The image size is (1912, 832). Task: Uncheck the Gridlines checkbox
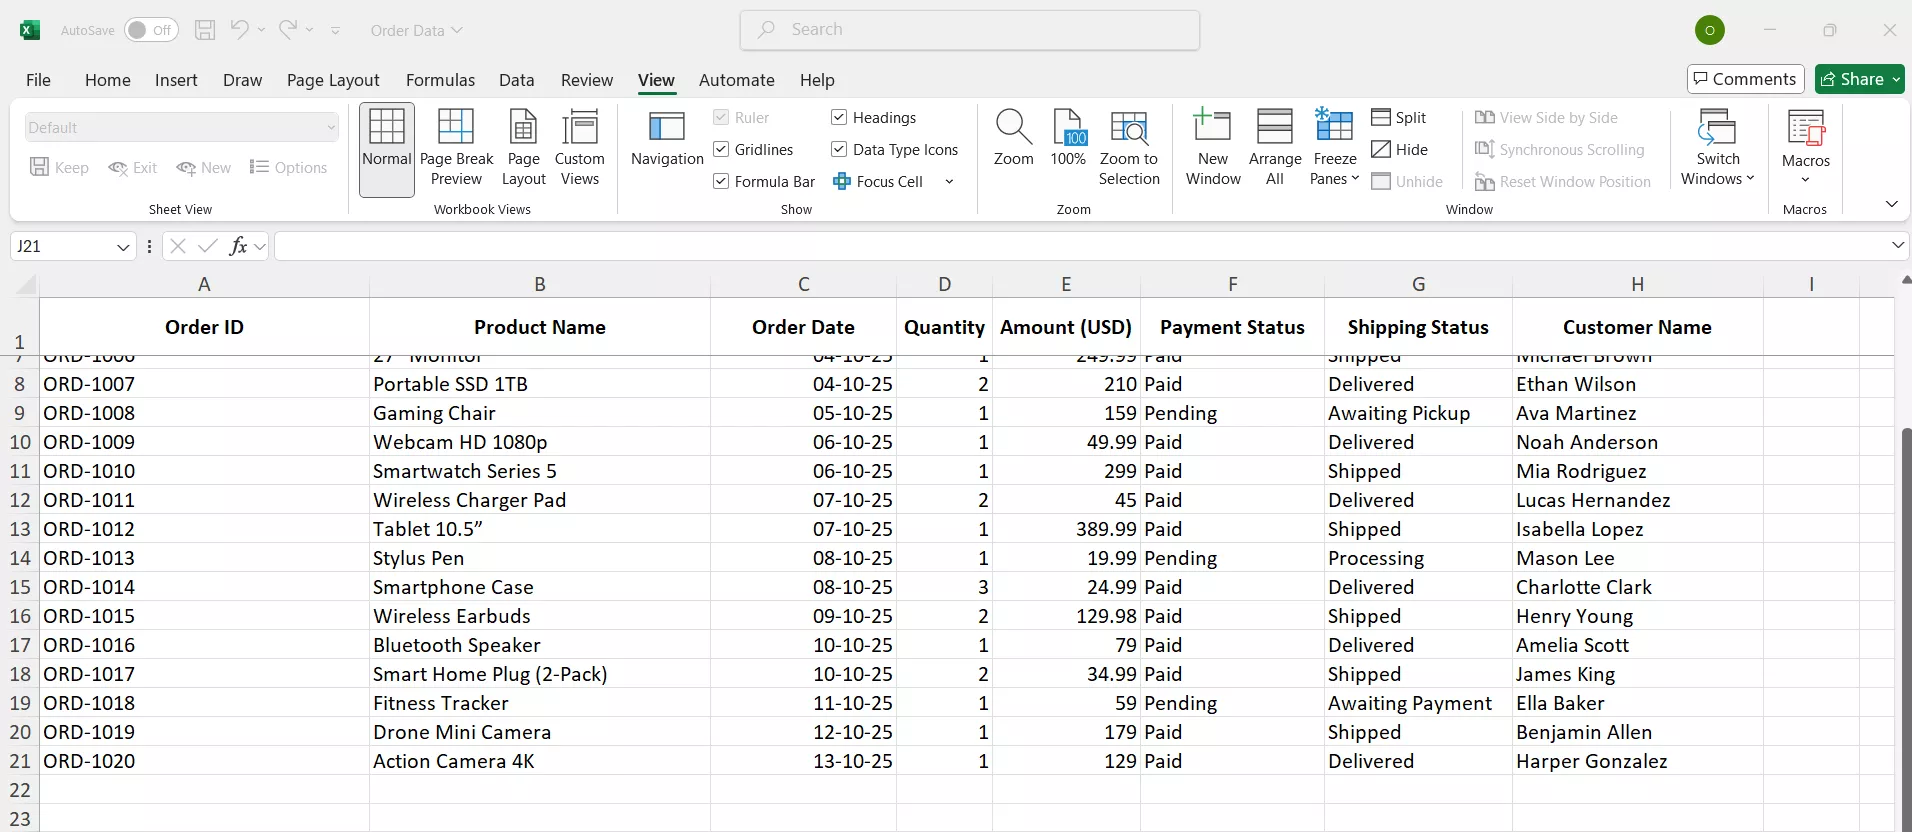pos(721,150)
